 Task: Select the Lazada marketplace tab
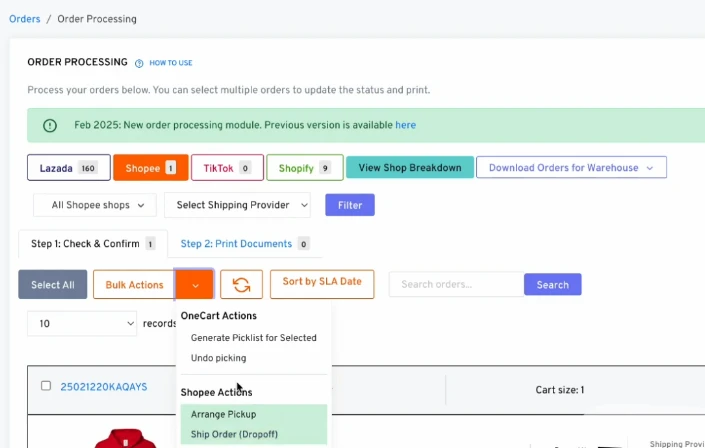[69, 168]
